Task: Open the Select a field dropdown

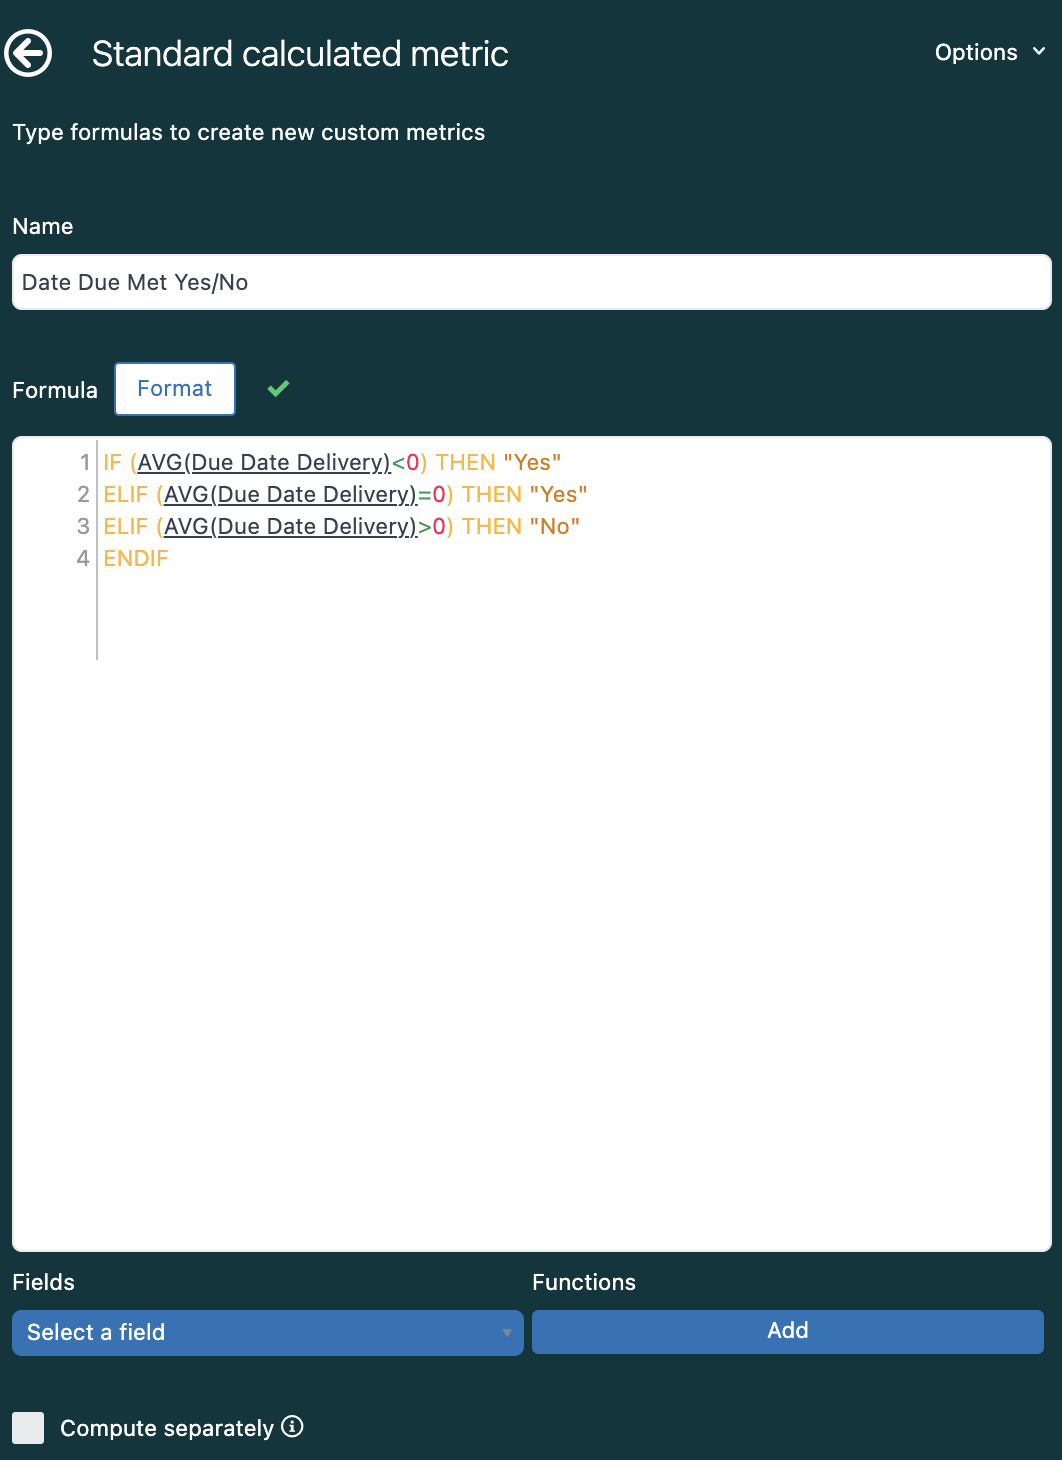Action: pyautogui.click(x=268, y=1333)
